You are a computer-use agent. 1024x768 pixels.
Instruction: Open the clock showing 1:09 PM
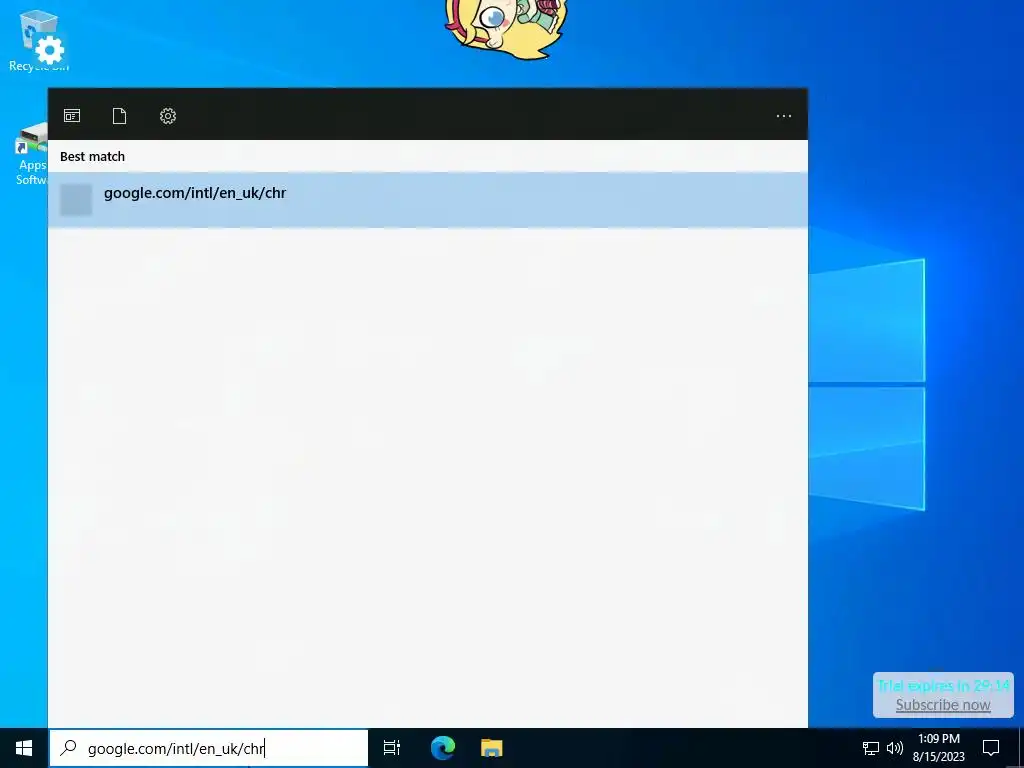[938, 748]
